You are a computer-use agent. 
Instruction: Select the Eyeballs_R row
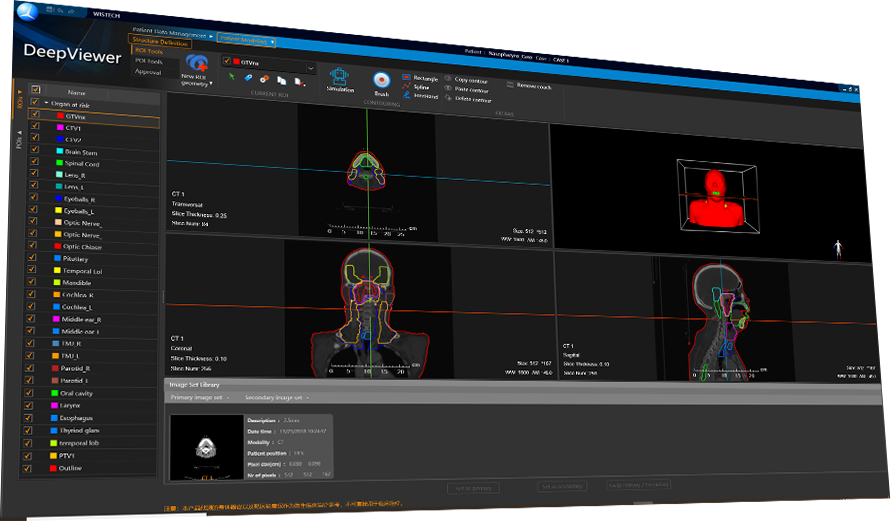(x=94, y=199)
